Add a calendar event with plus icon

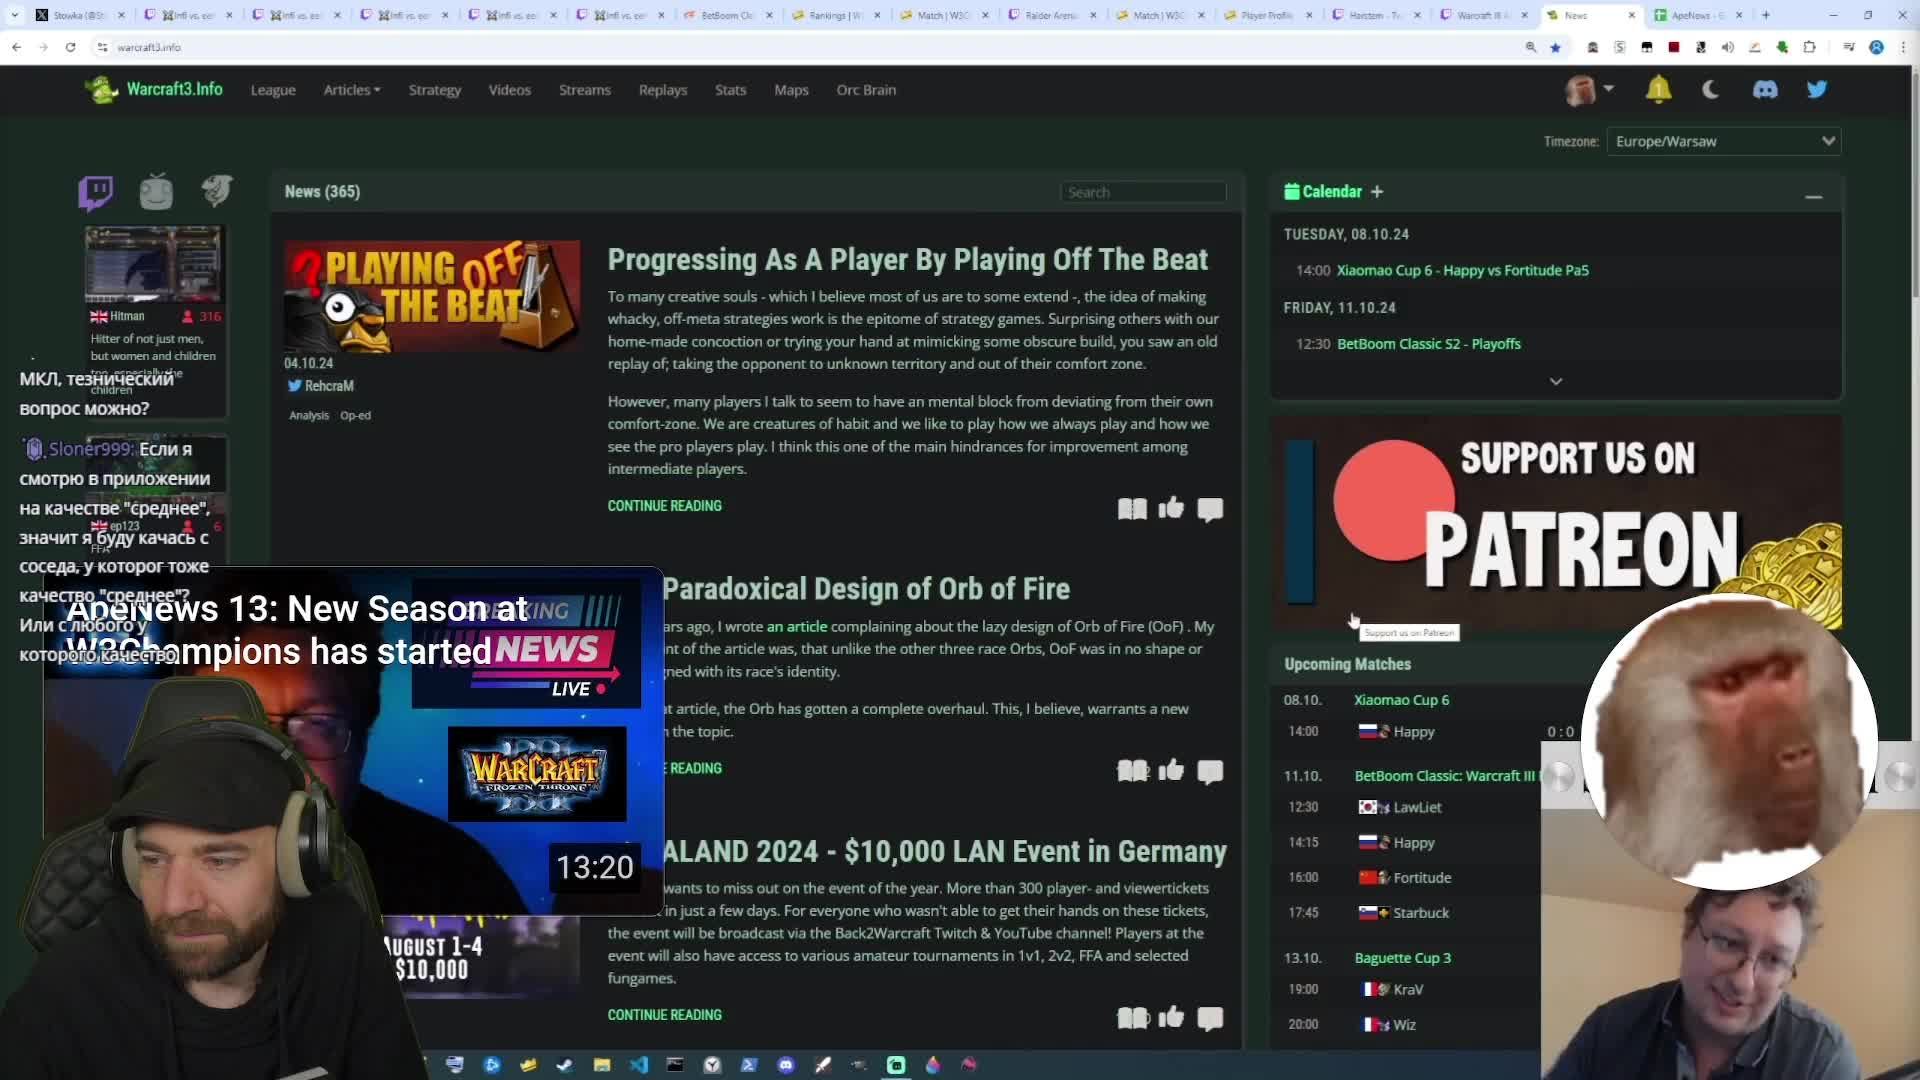pos(1377,191)
